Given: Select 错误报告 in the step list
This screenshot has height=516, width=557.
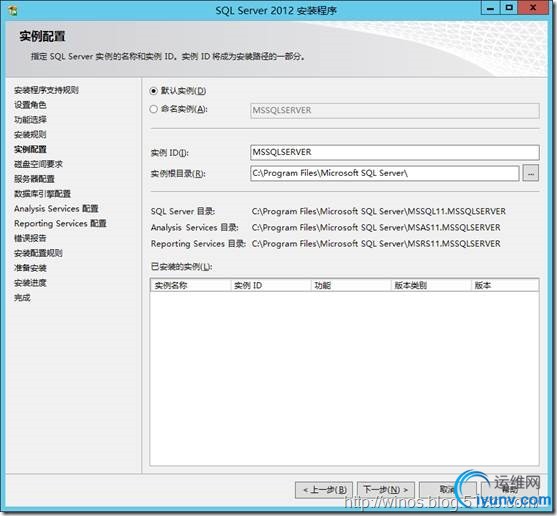Looking at the screenshot, I should pyautogui.click(x=30, y=238).
